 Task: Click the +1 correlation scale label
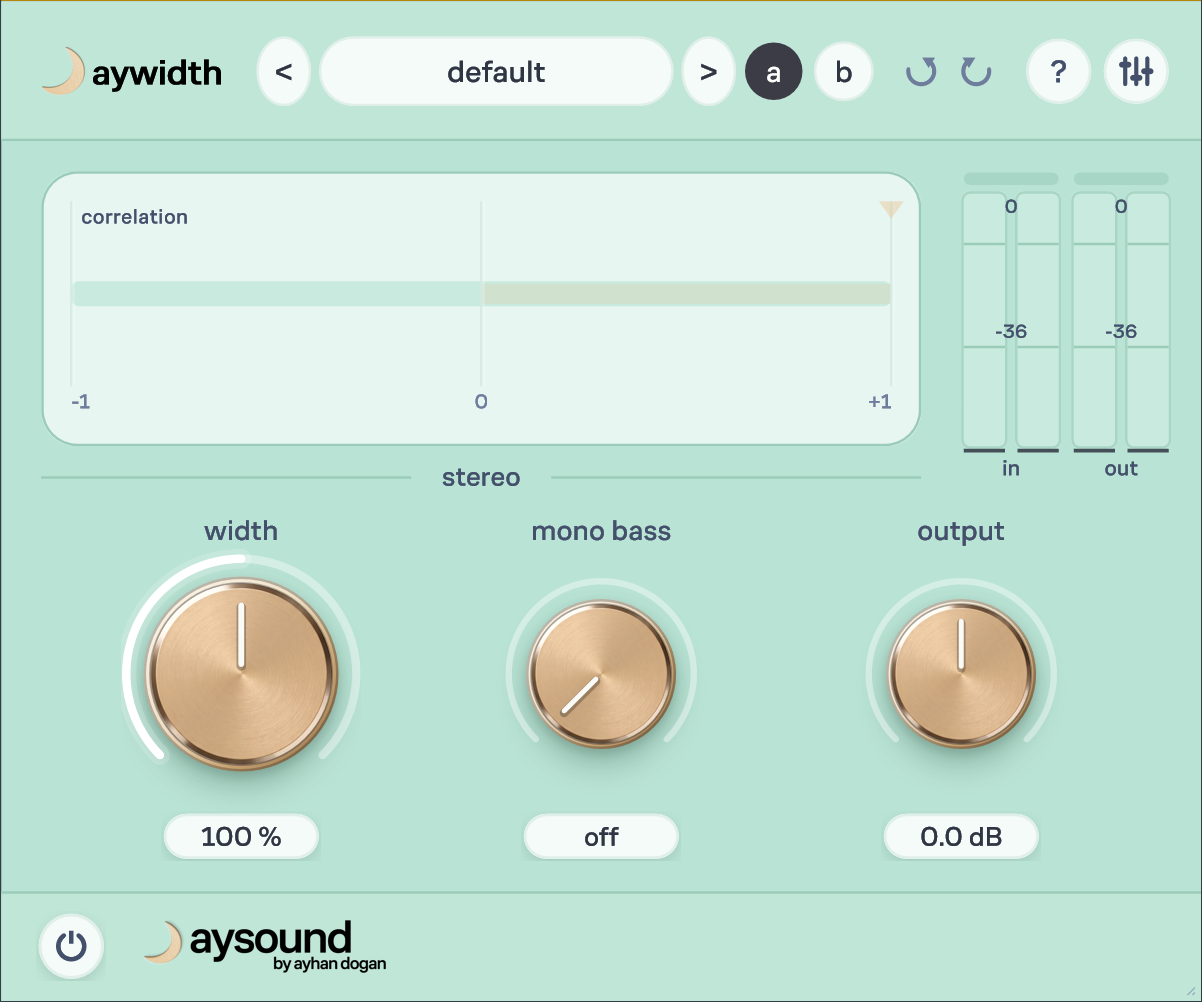(x=880, y=402)
